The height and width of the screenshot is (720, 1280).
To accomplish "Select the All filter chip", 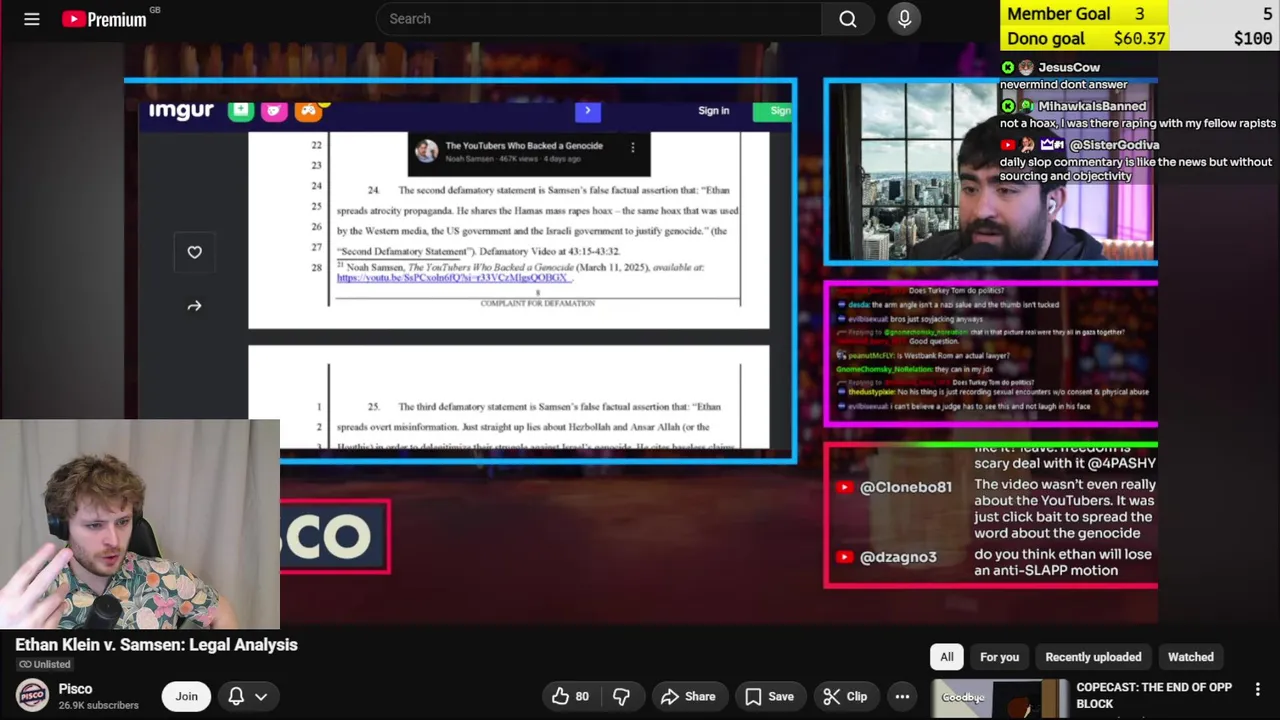I will [946, 657].
